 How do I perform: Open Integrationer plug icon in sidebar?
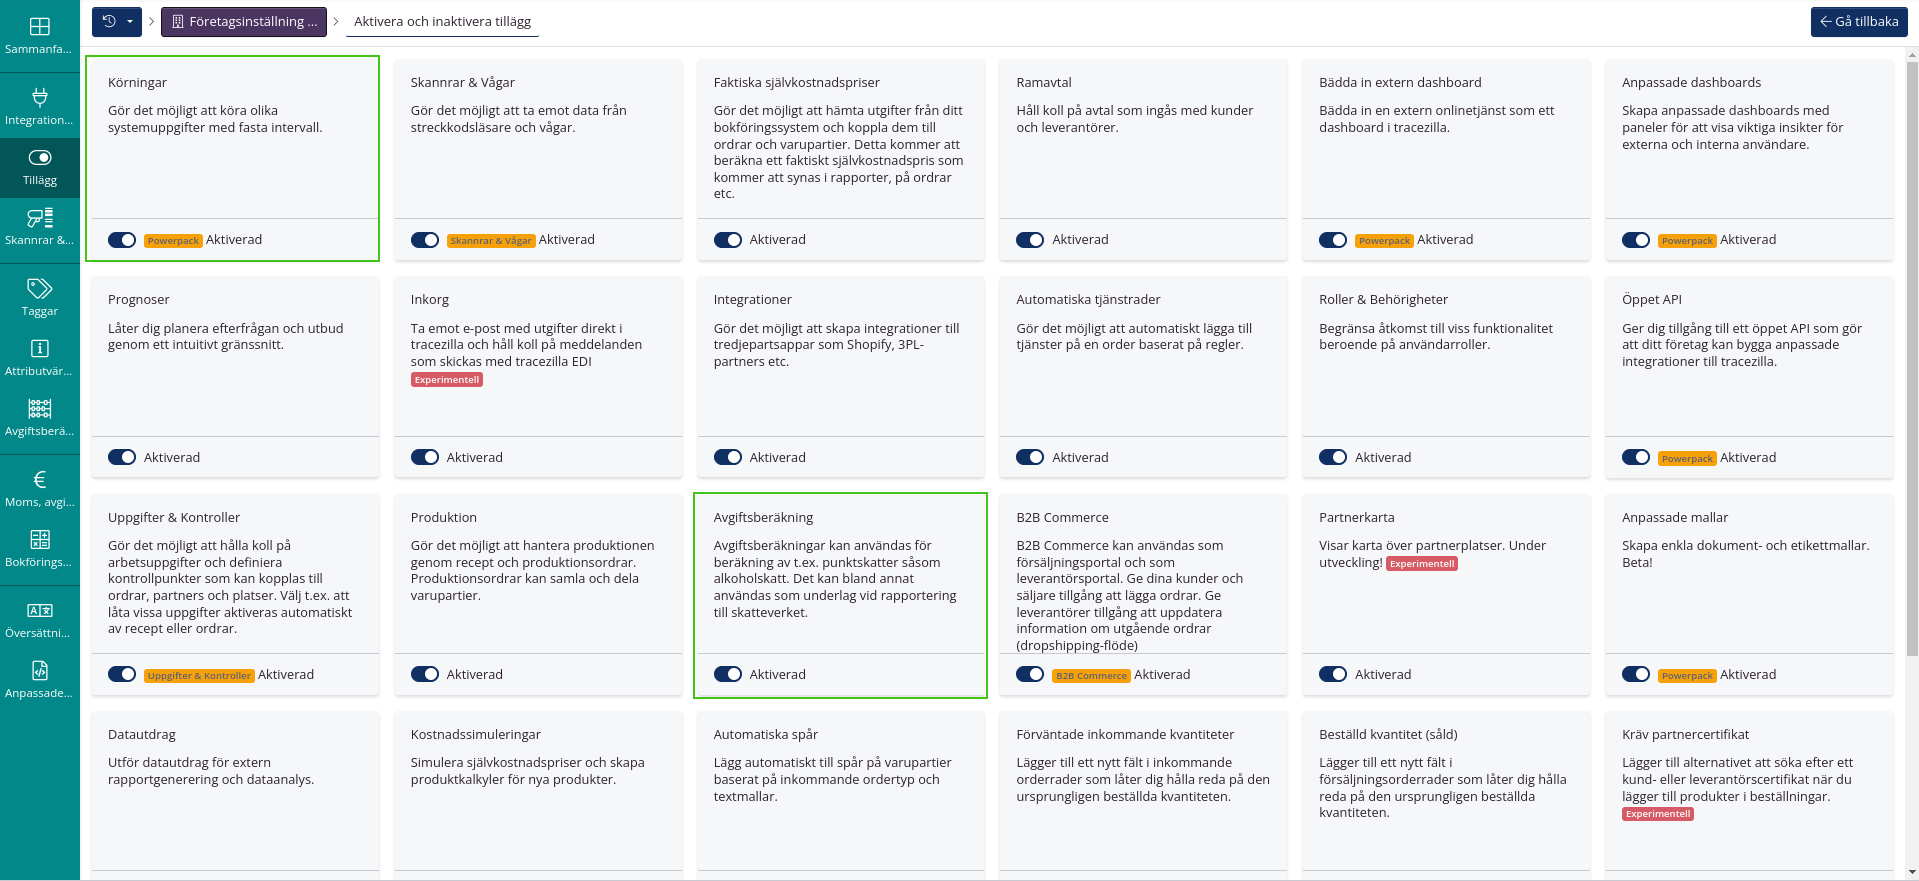[x=40, y=97]
